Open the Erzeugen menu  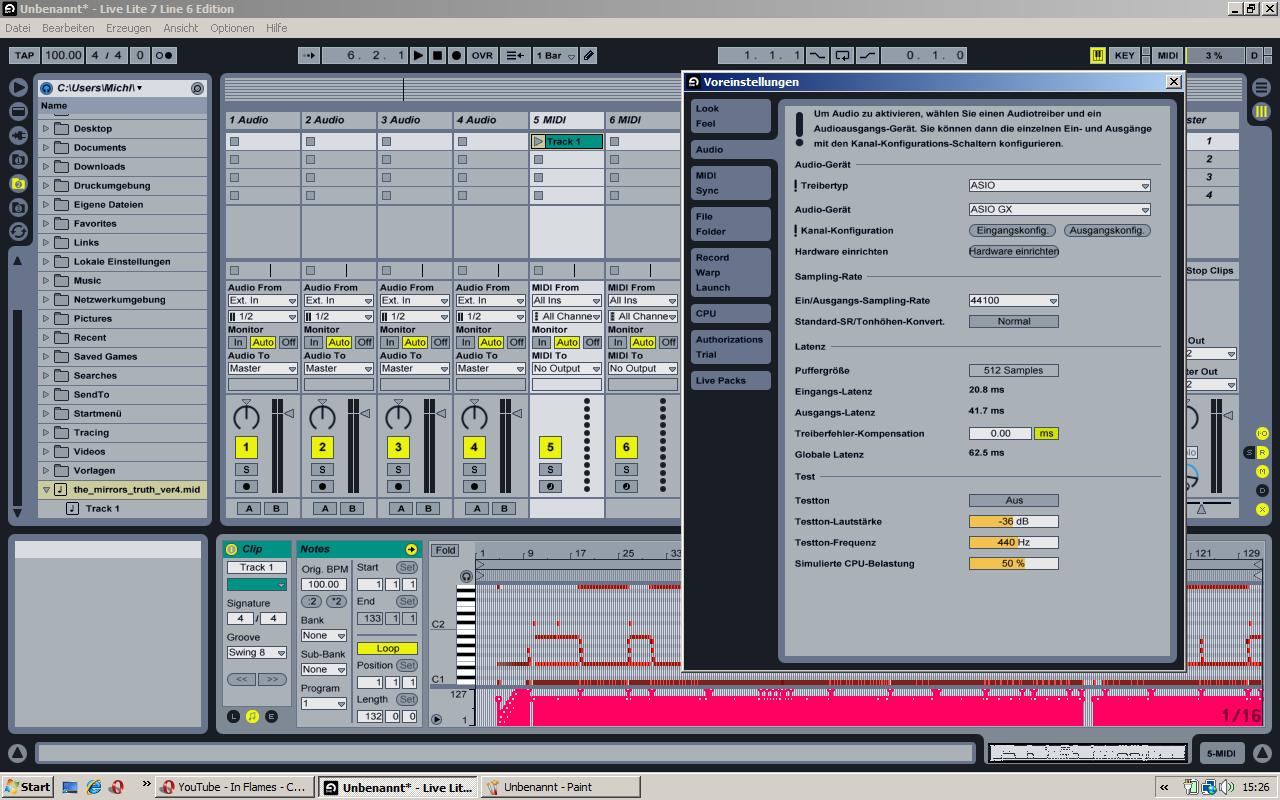(x=128, y=28)
